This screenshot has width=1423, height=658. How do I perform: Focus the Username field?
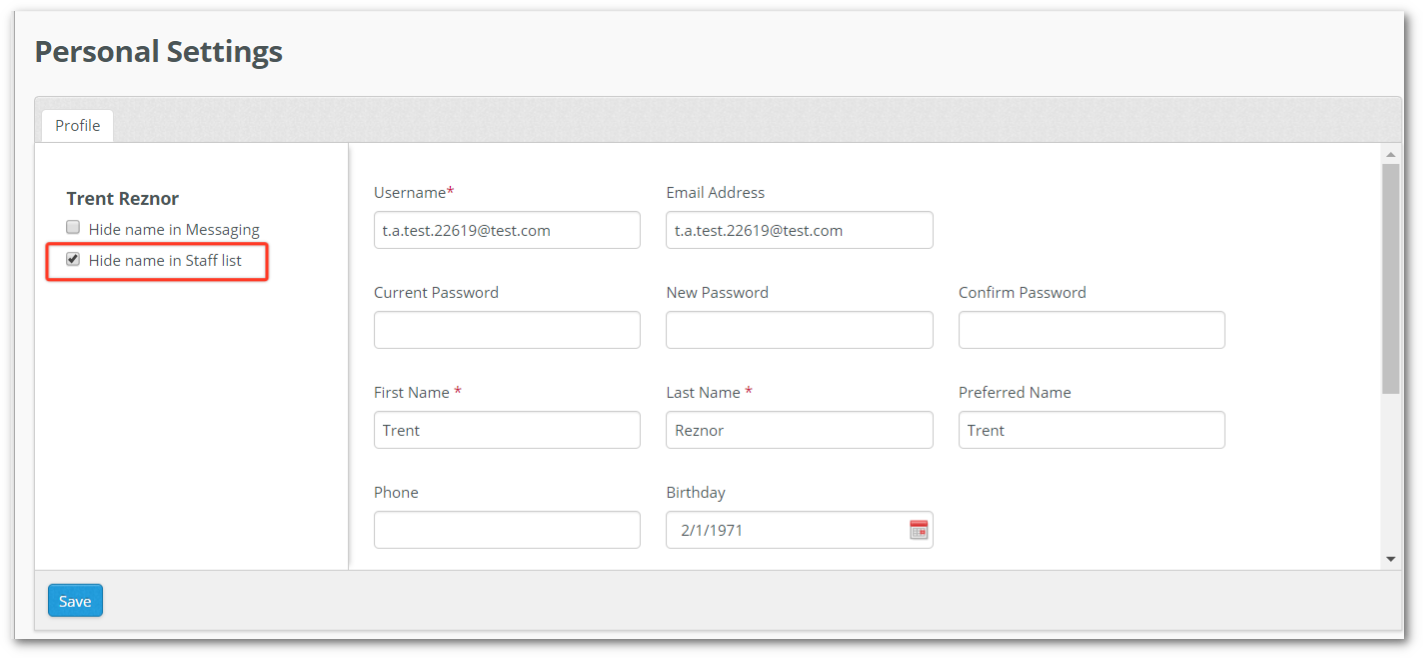507,230
